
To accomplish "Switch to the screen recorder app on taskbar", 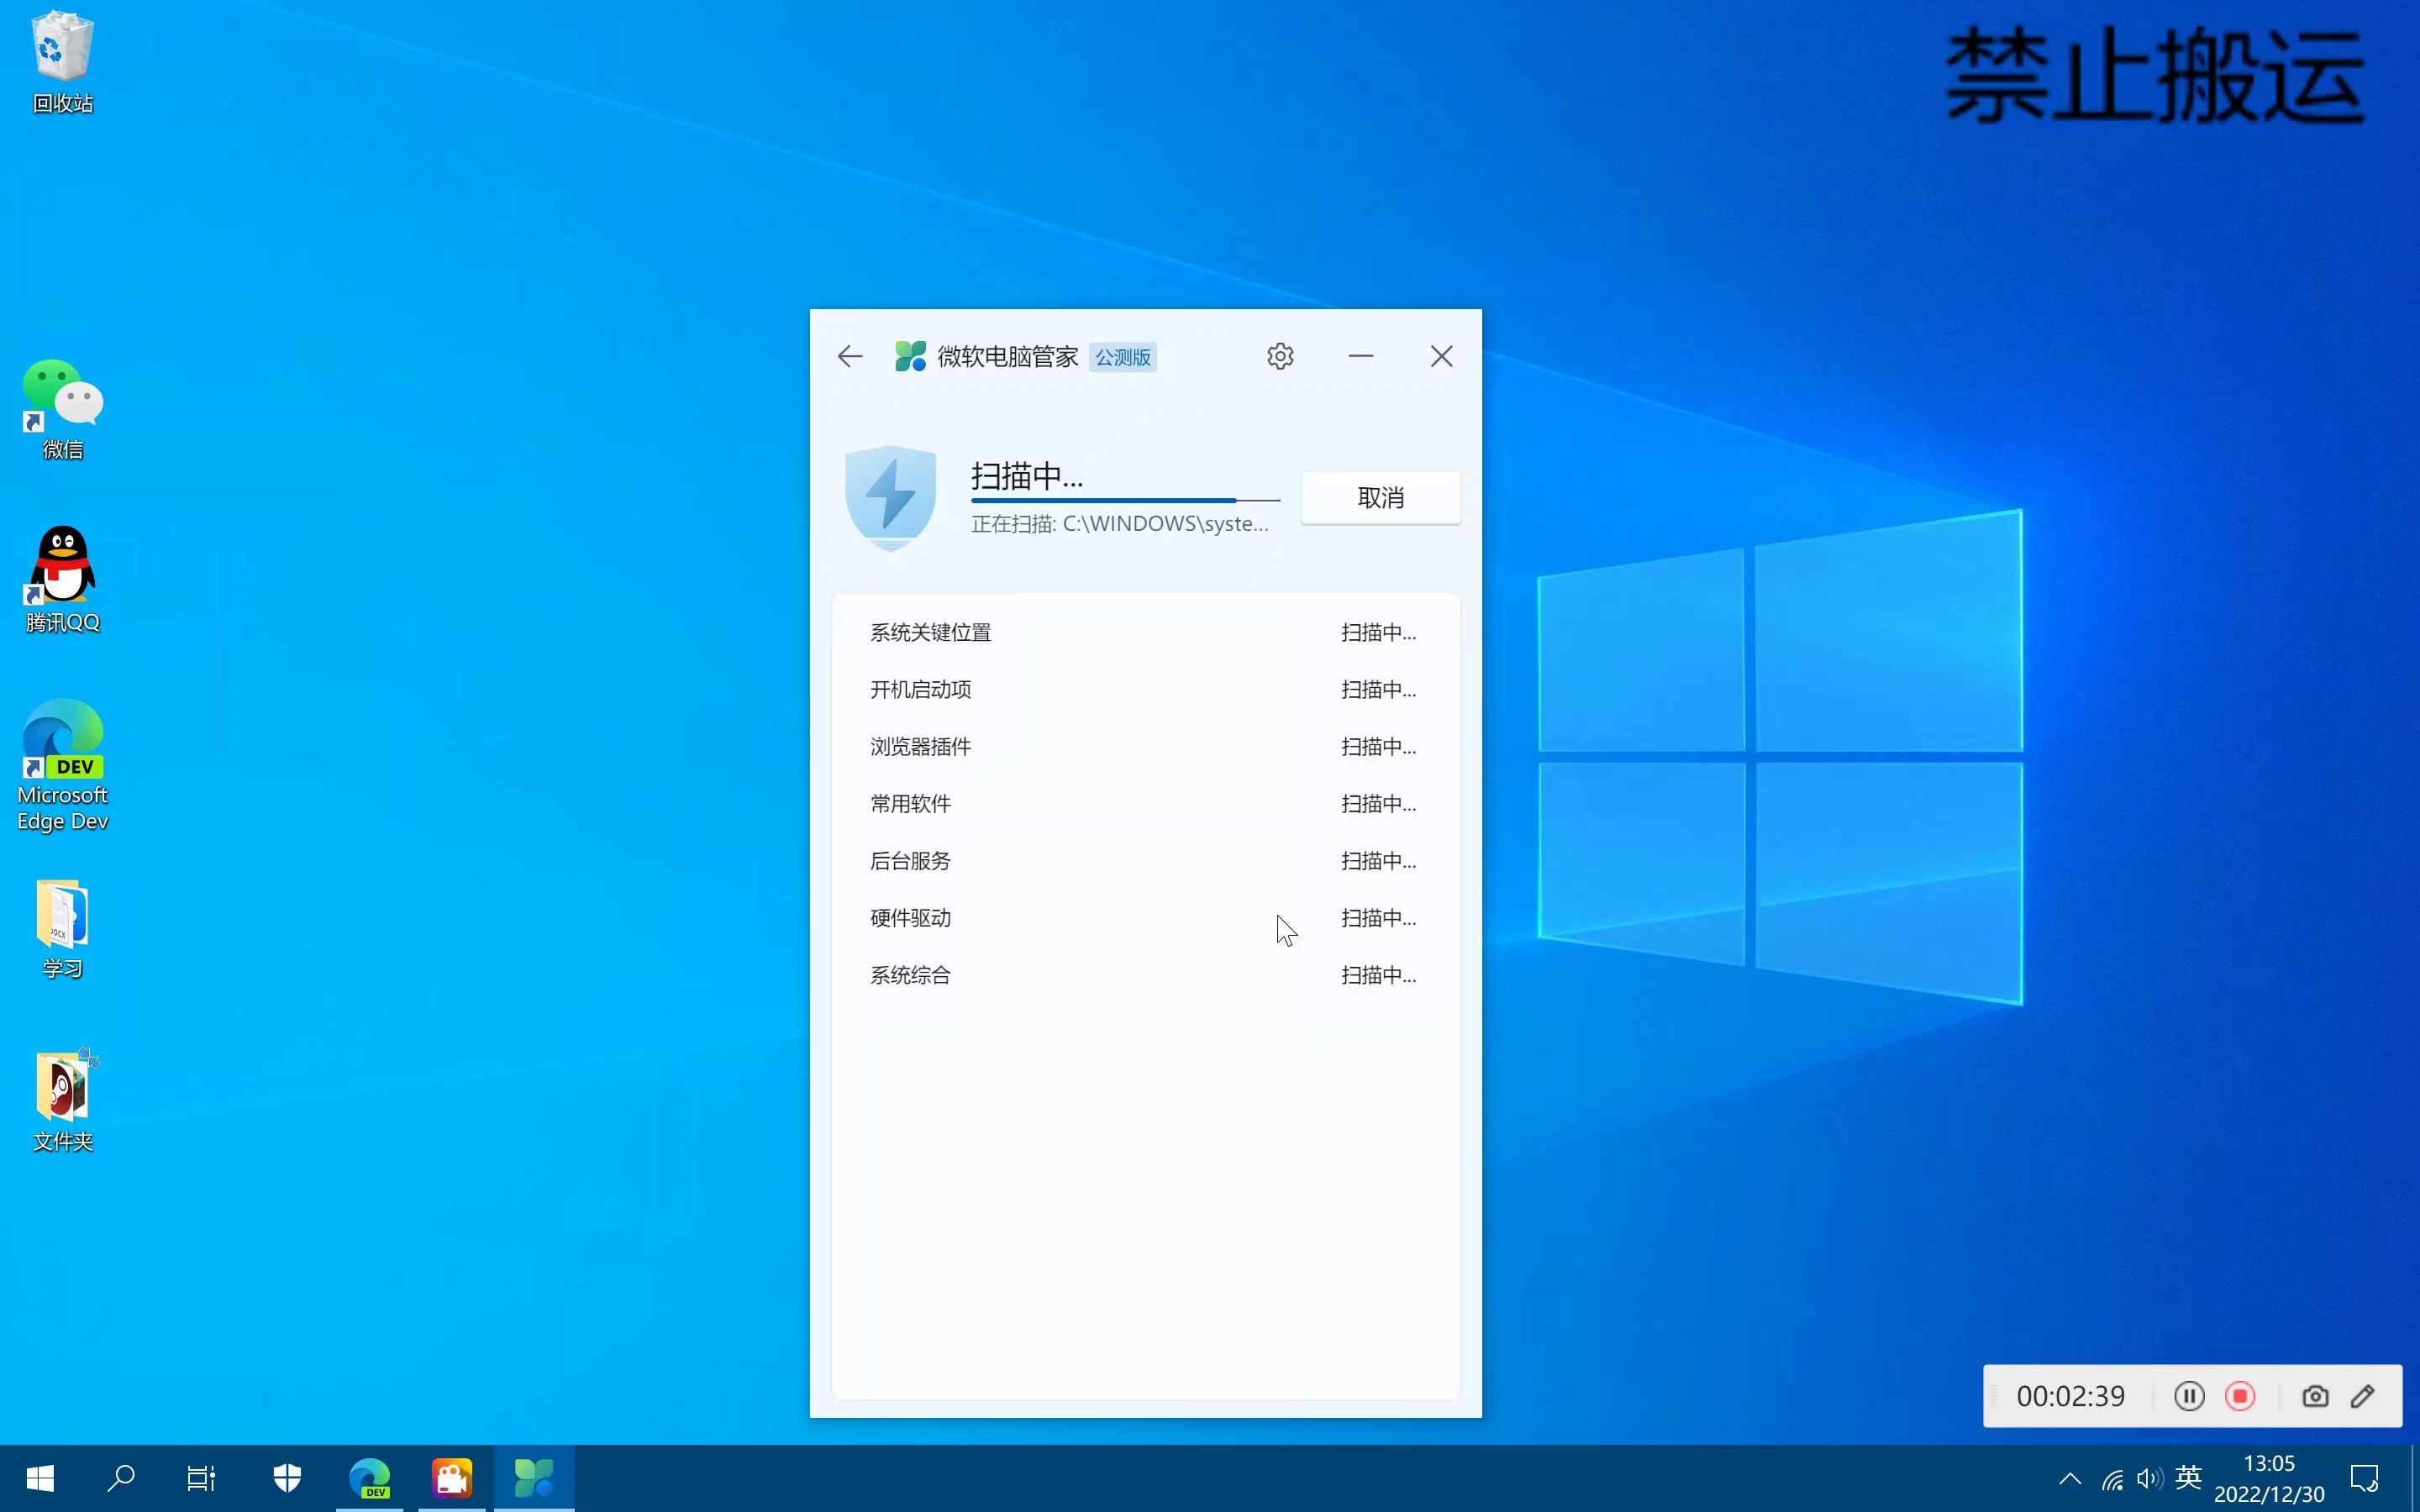I will pyautogui.click(x=452, y=1478).
